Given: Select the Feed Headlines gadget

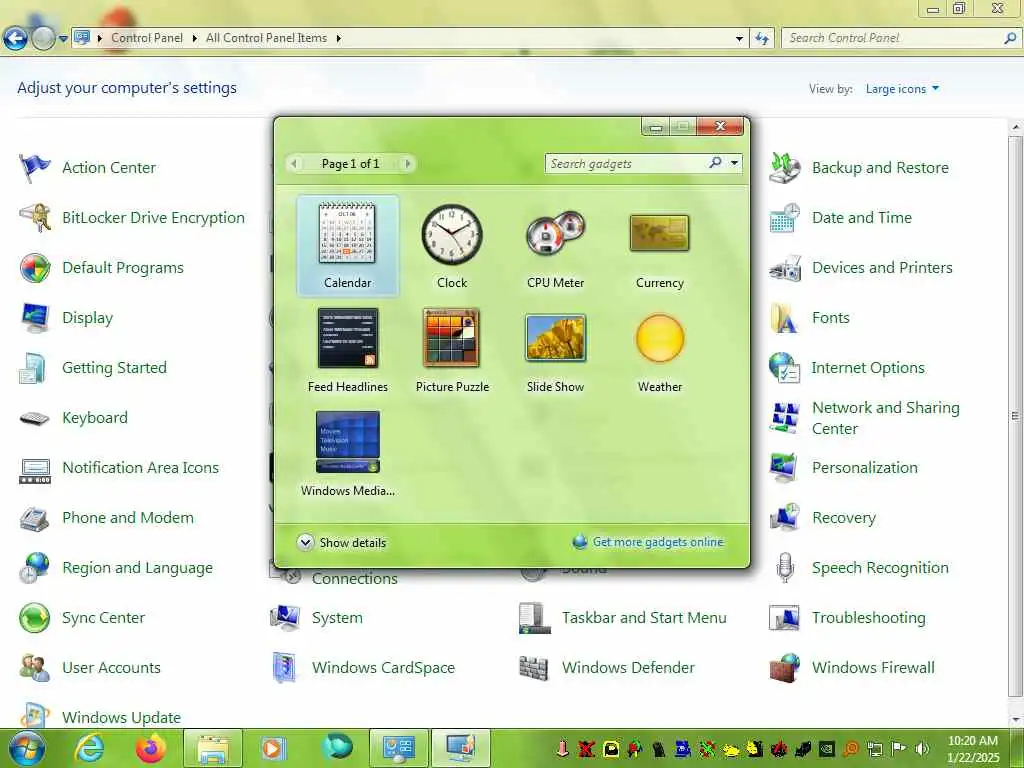Looking at the screenshot, I should [x=347, y=350].
